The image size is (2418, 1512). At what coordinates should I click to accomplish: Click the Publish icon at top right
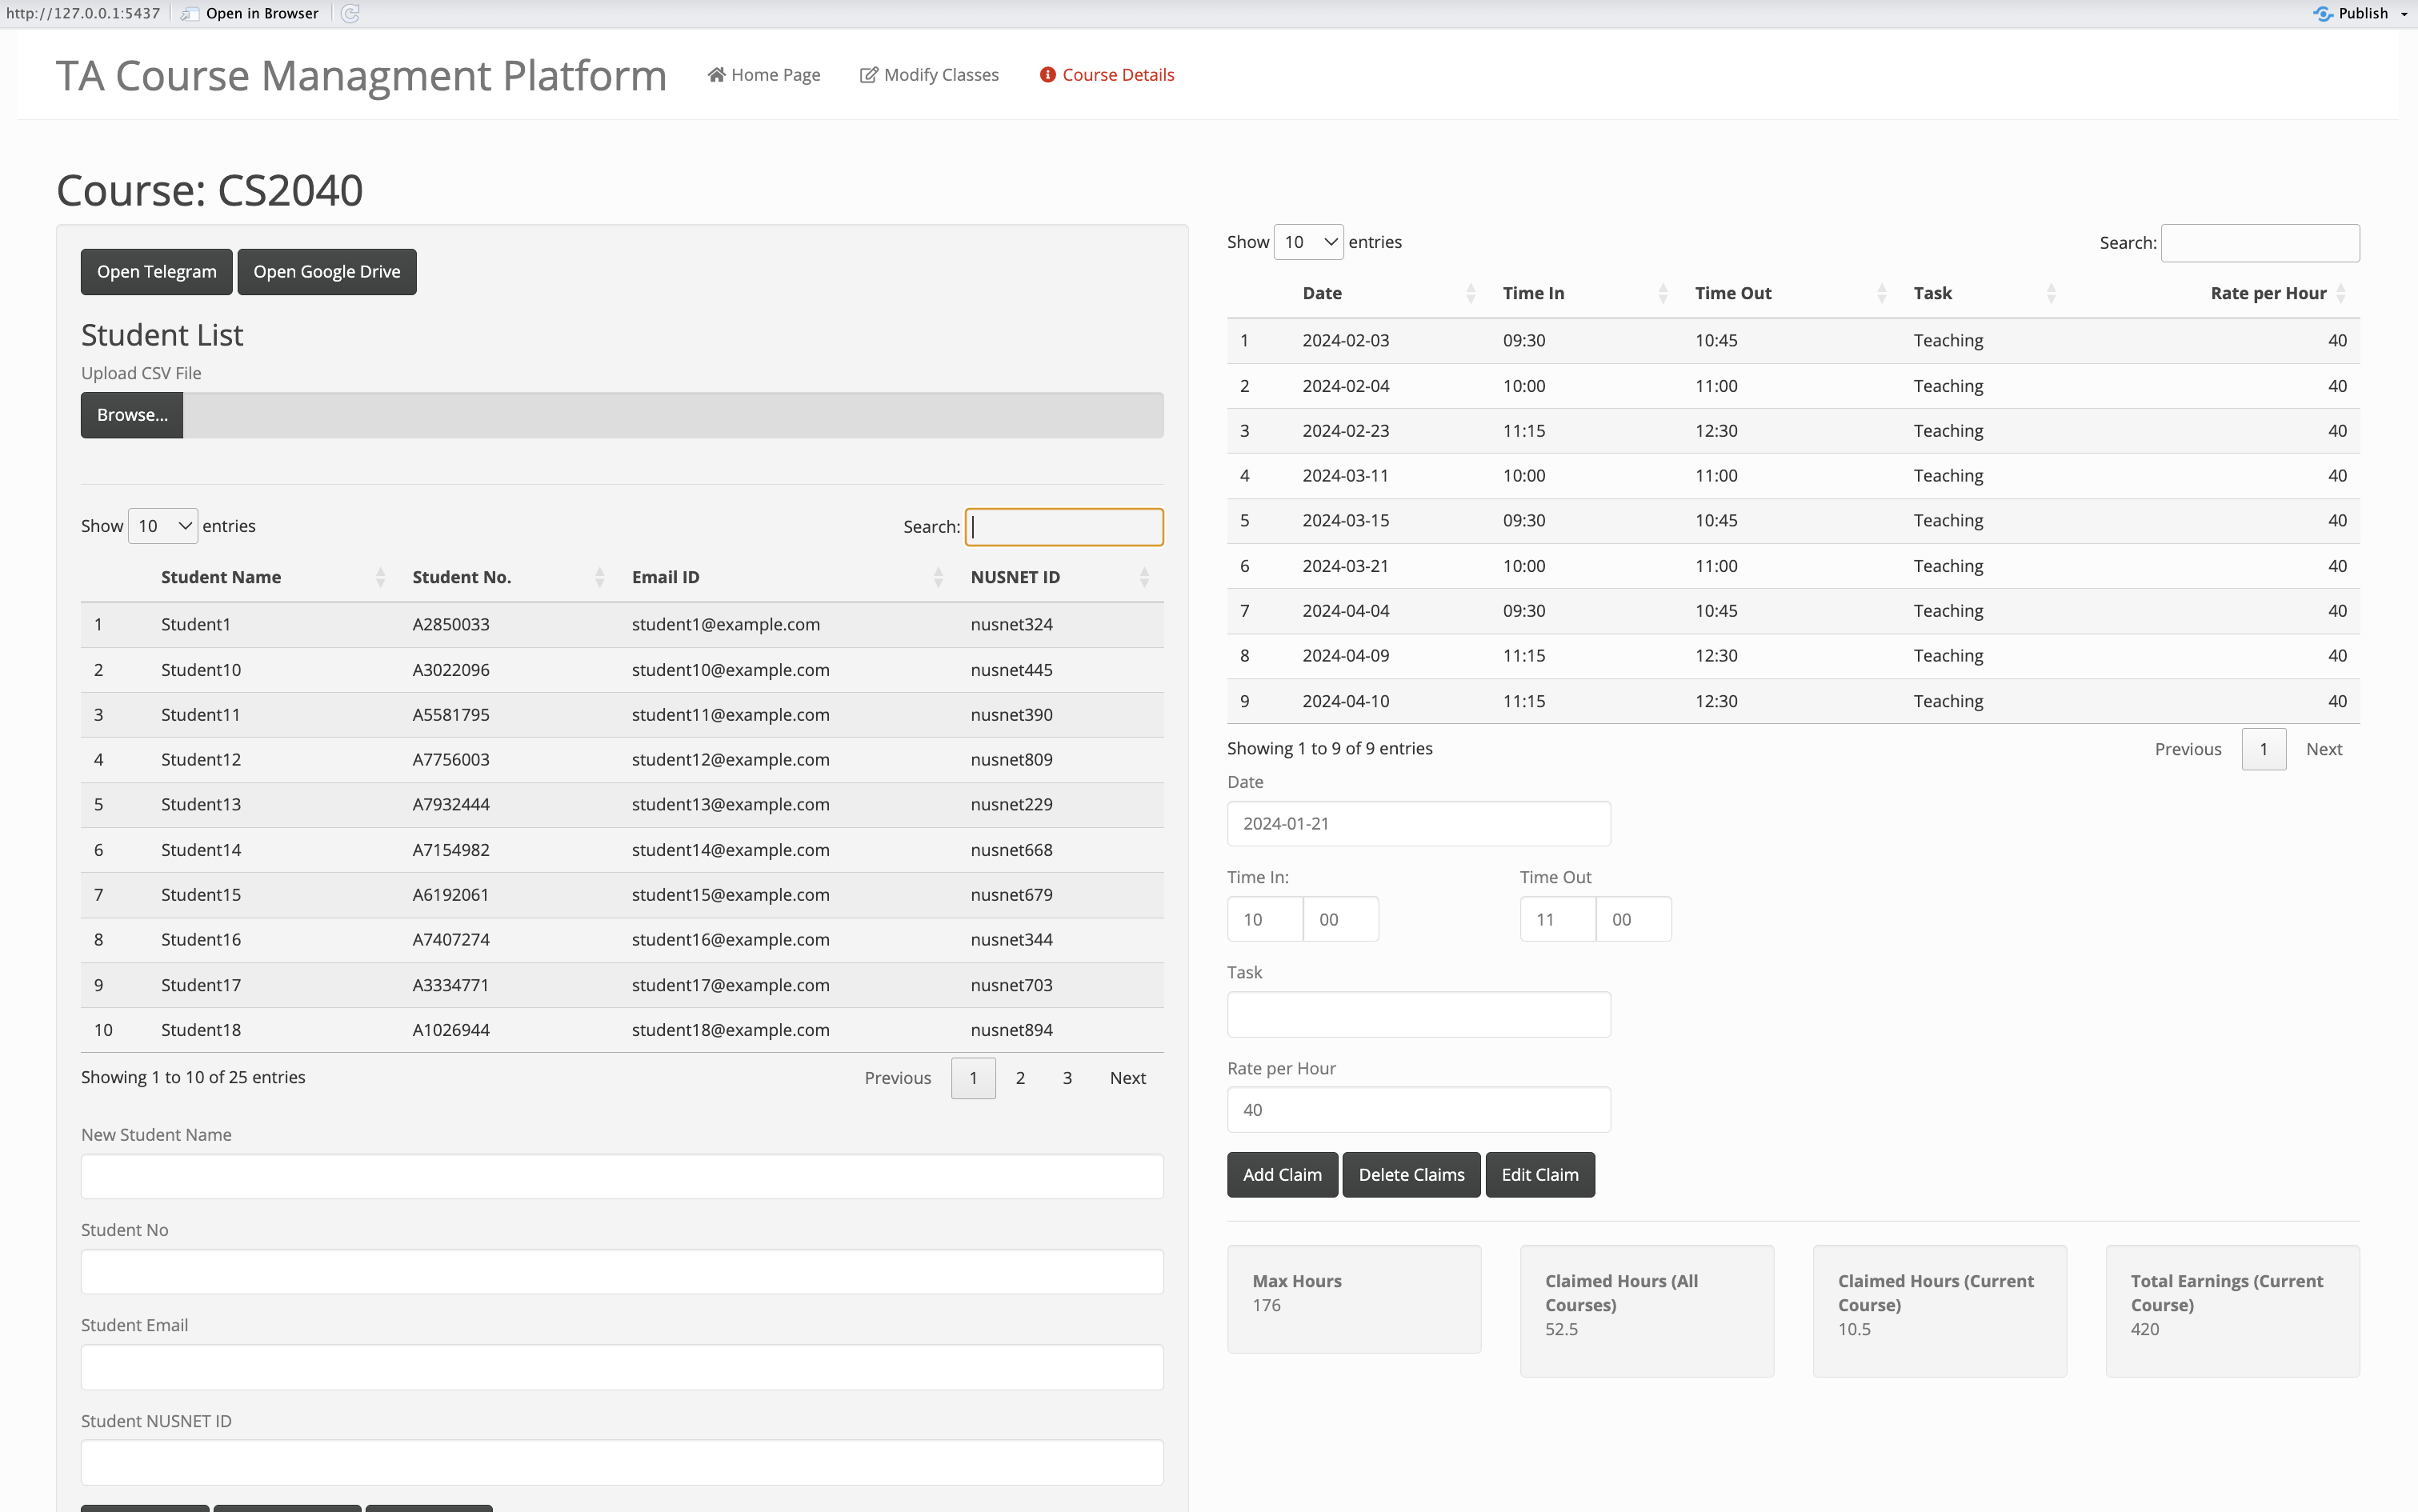click(x=2323, y=13)
